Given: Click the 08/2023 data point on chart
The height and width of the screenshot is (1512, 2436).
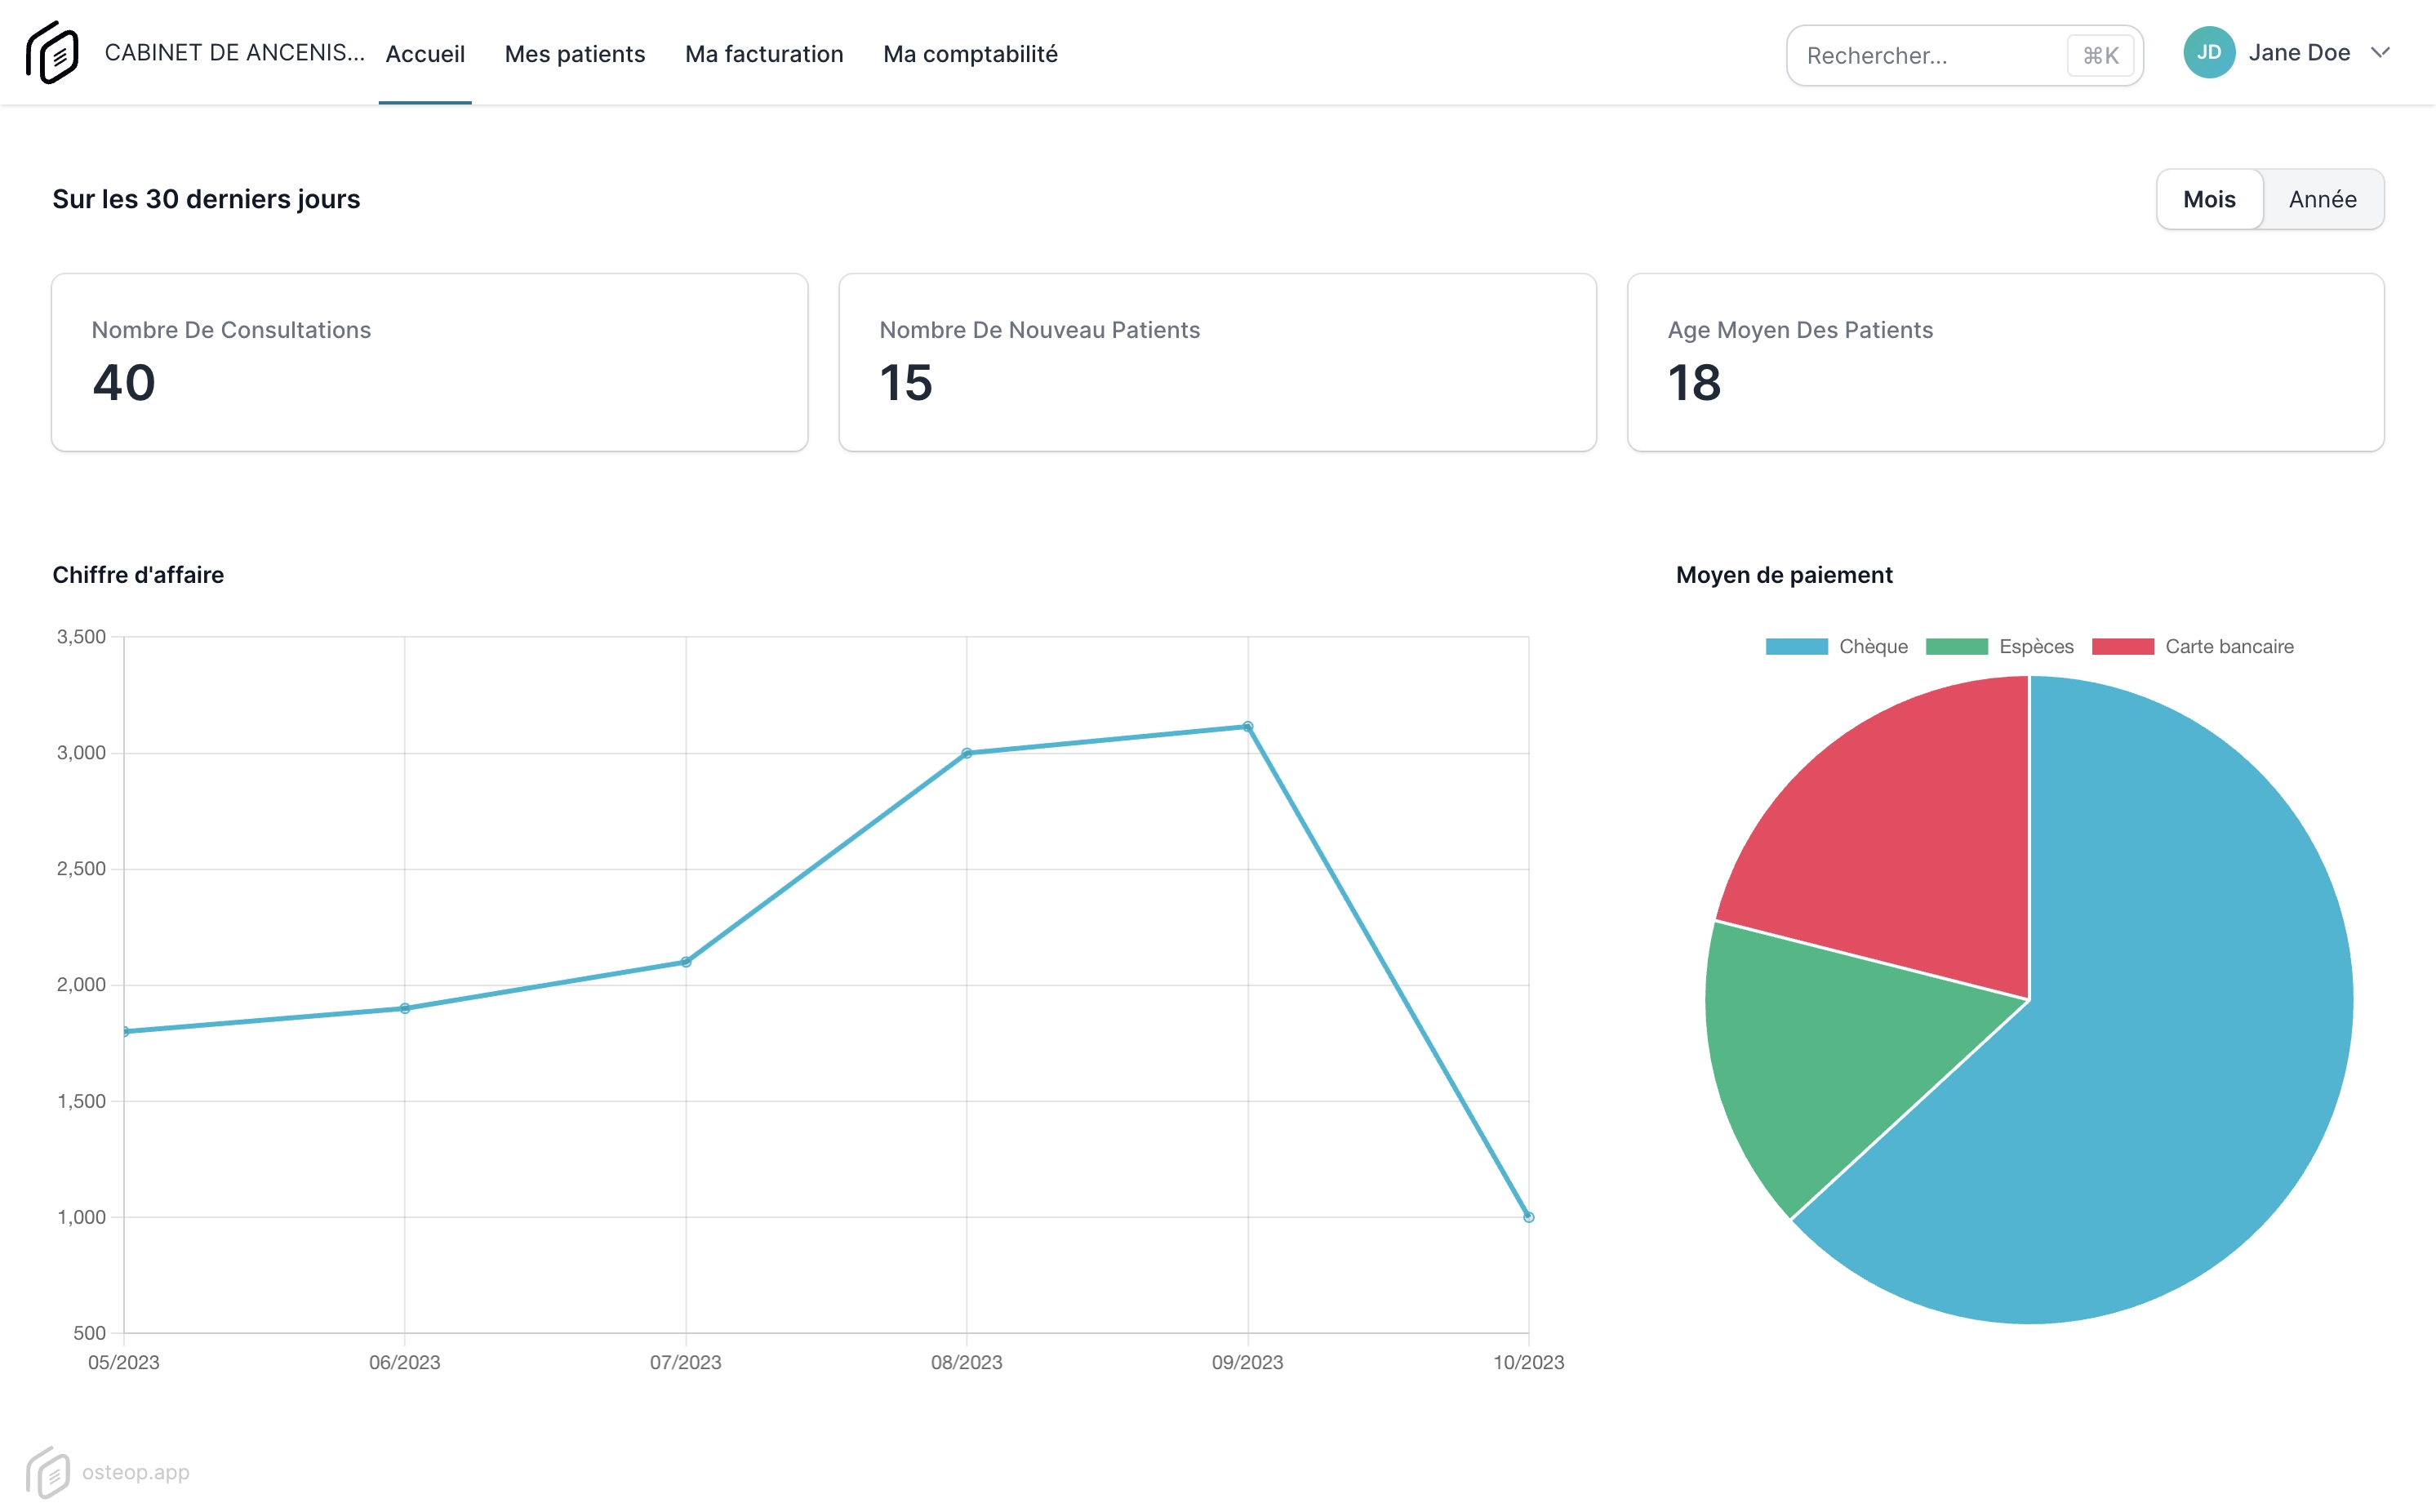Looking at the screenshot, I should click(966, 753).
